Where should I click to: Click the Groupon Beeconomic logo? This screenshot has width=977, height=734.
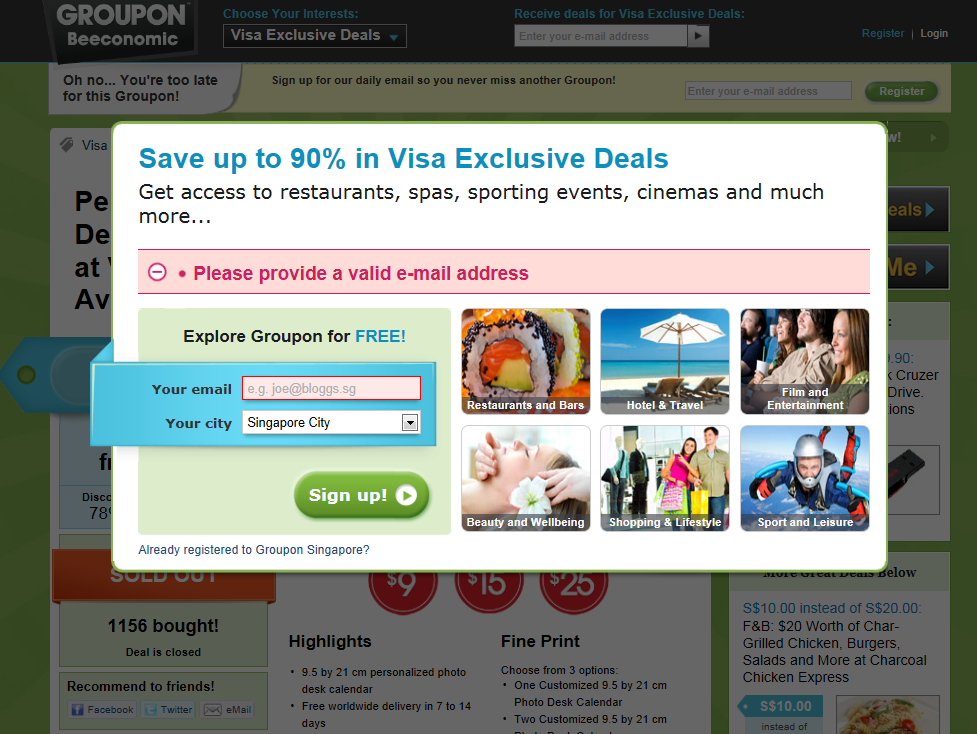pyautogui.click(x=122, y=27)
